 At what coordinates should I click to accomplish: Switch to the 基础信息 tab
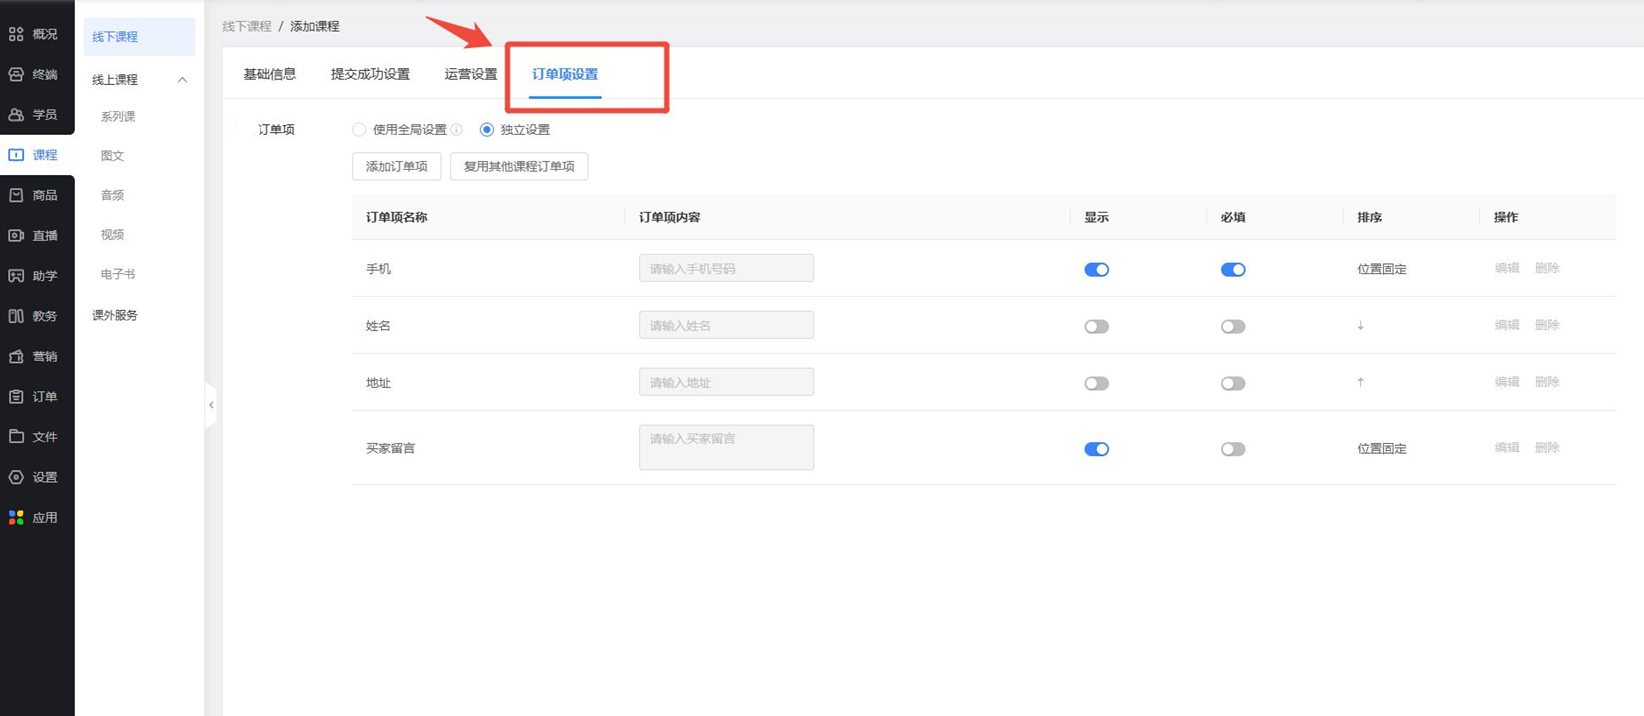pos(269,74)
